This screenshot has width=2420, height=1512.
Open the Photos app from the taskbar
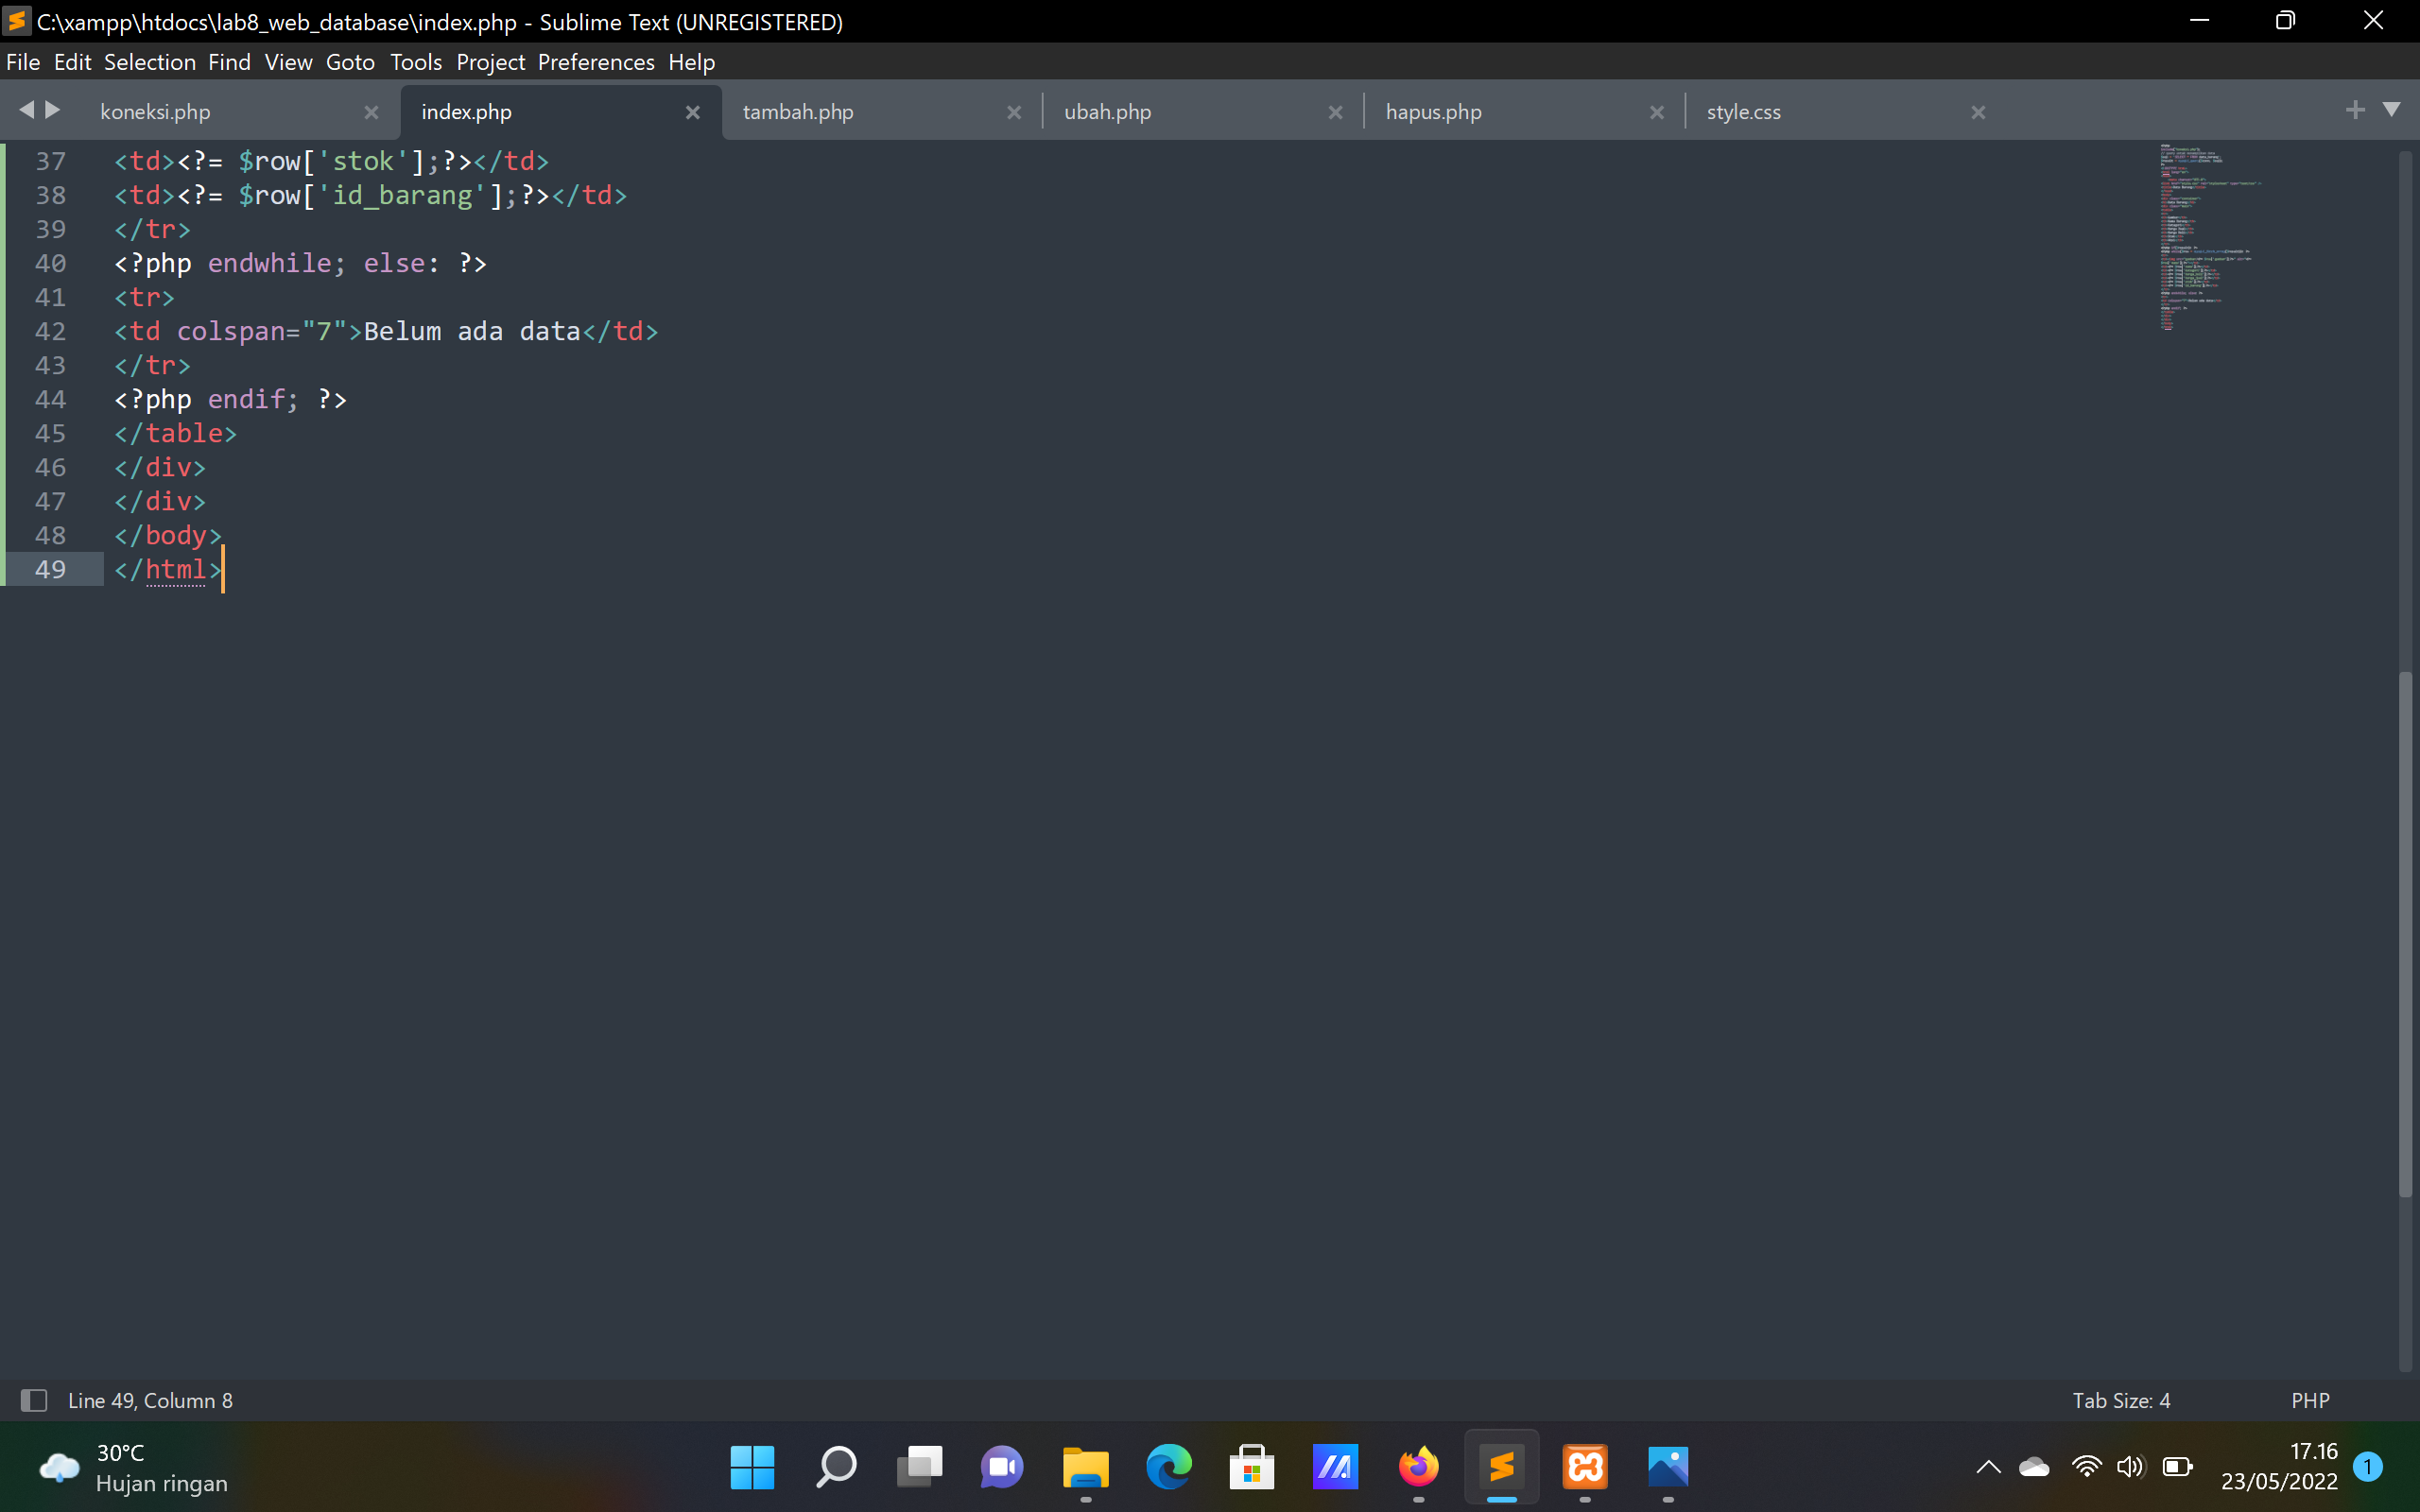click(x=1668, y=1468)
